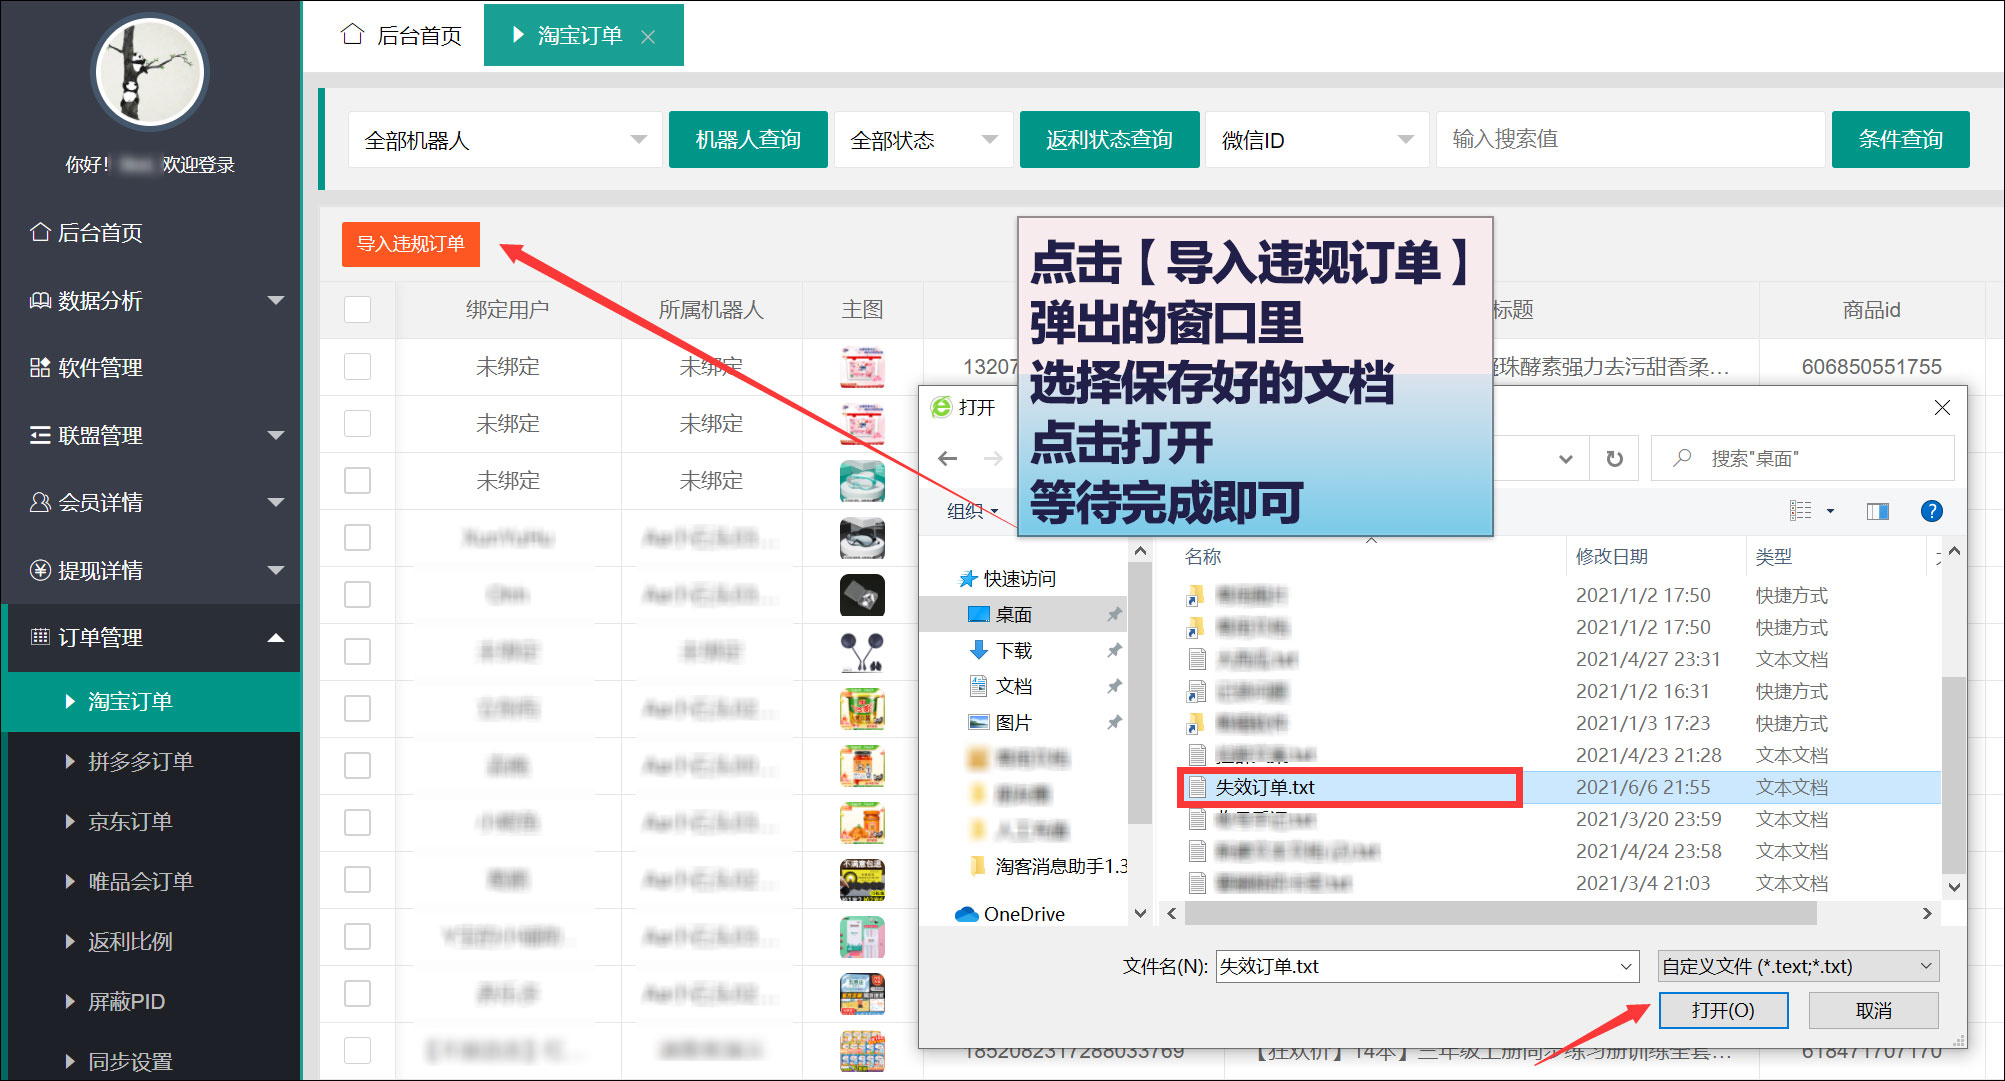Click the 打开(O) button
Image resolution: width=2005 pixels, height=1081 pixels.
1723,1010
